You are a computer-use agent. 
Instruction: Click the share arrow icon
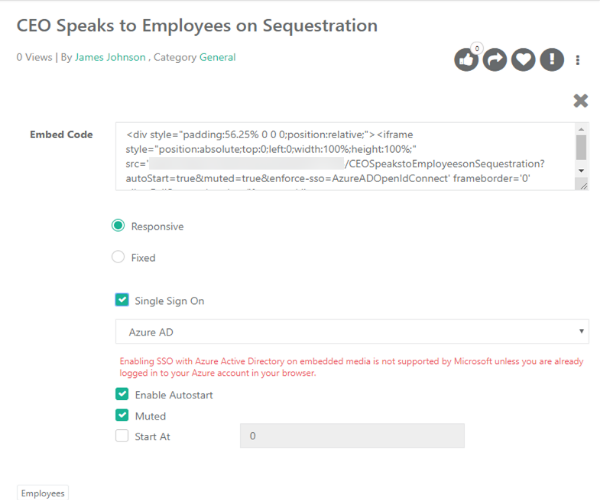[494, 60]
